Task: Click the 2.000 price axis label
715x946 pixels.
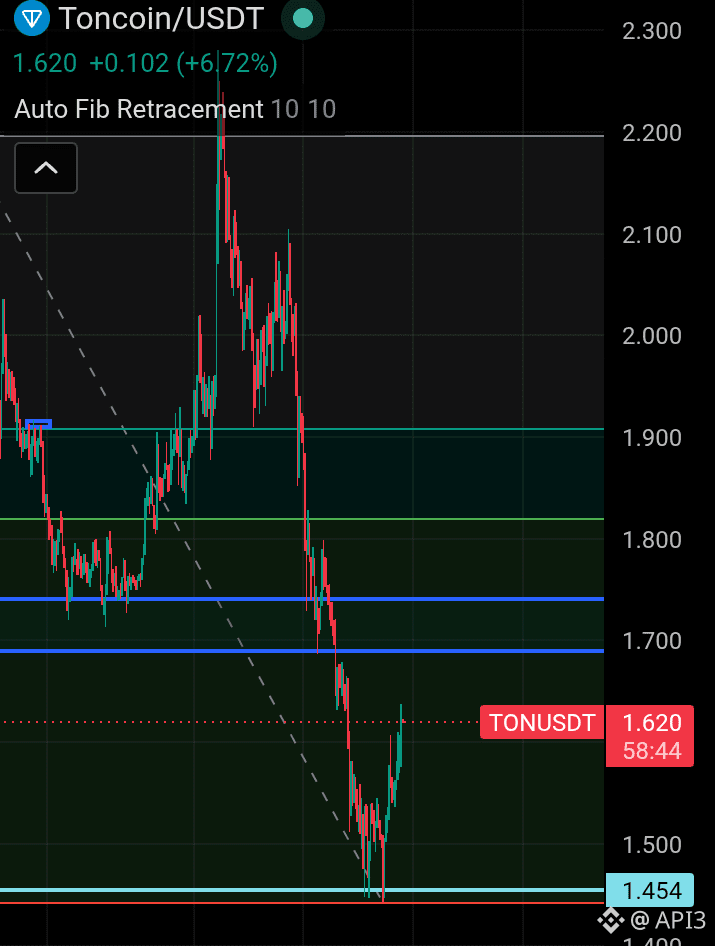Action: (x=652, y=336)
